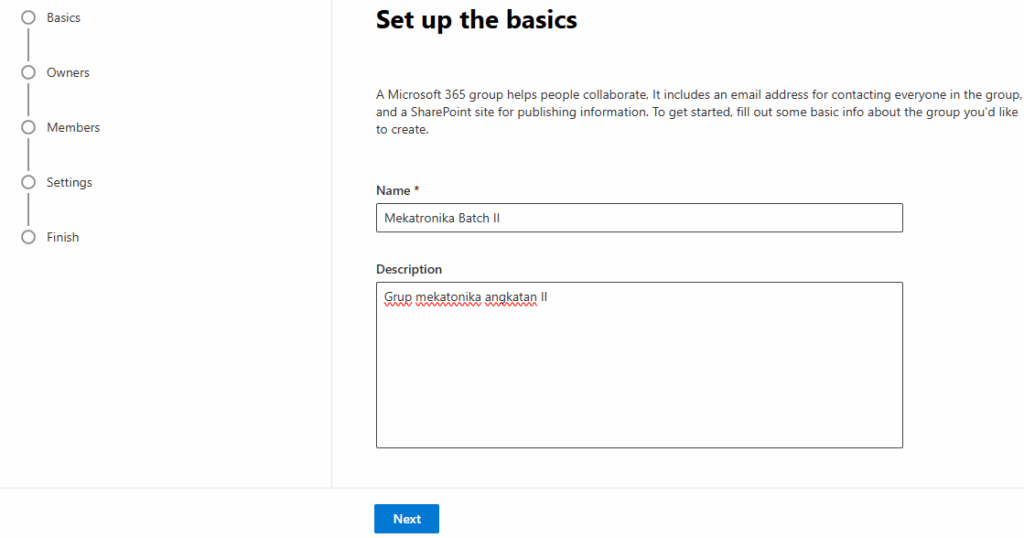Select the Settings step circle
Screen dimensions: 1024x538
click(28, 183)
